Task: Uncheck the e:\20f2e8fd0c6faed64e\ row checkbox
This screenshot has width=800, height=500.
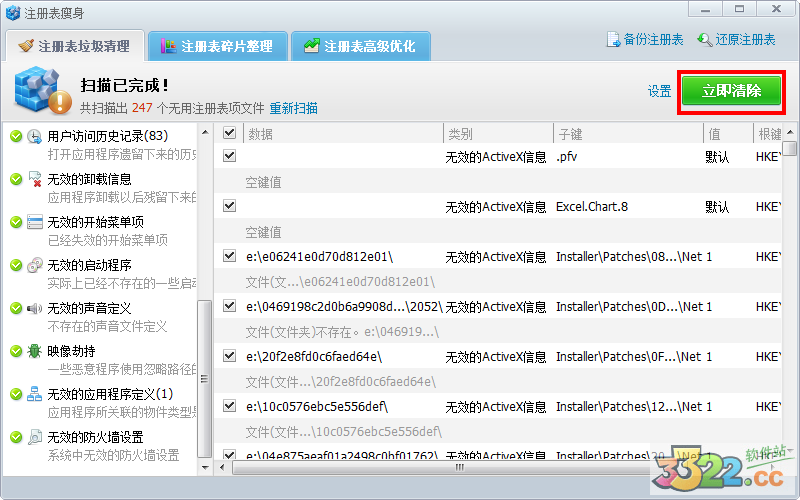Action: [230, 356]
